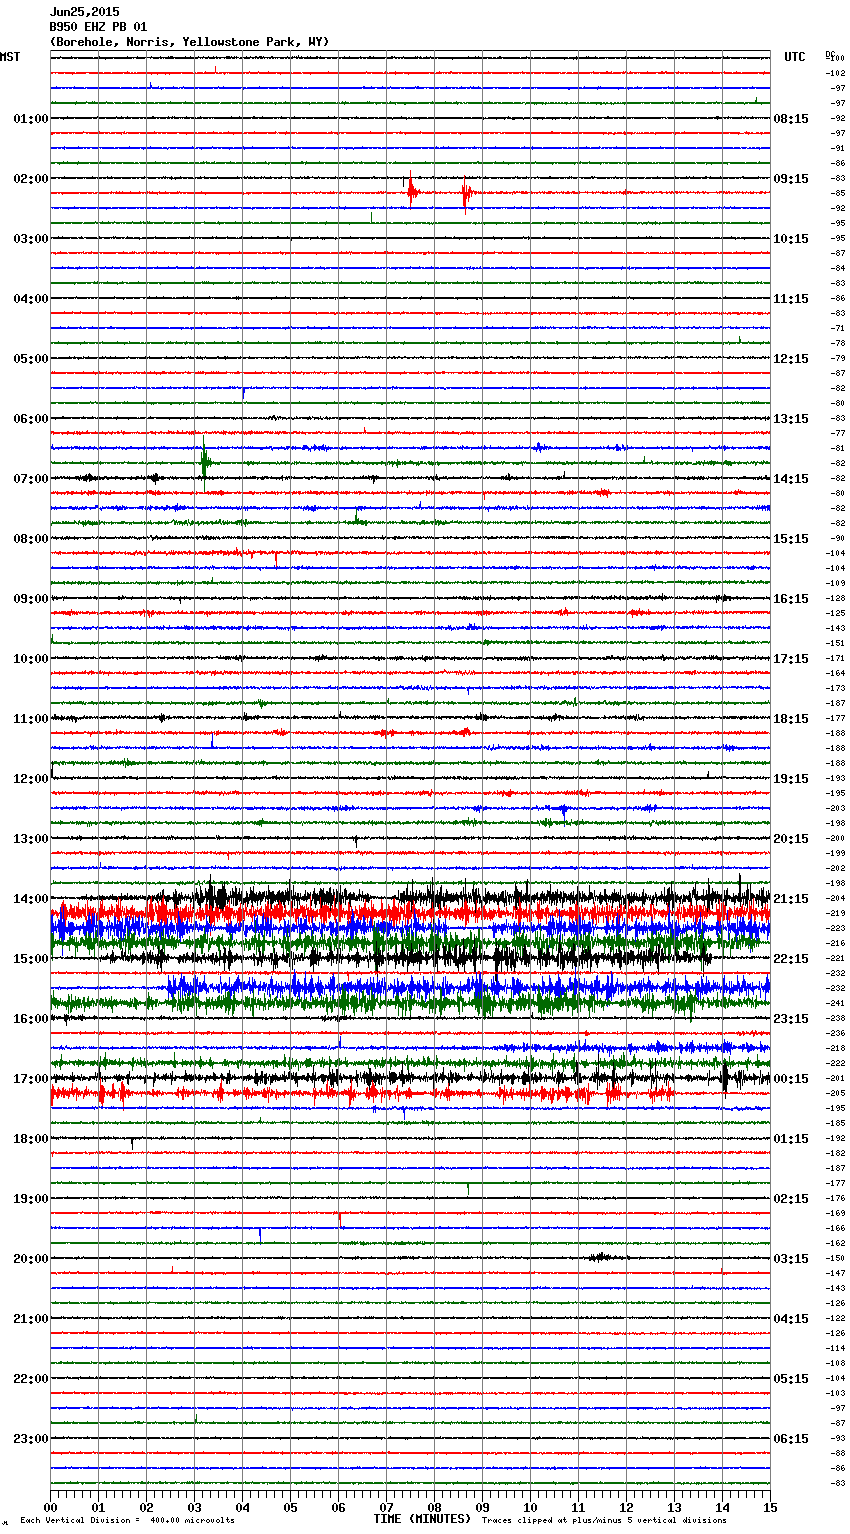Screen dimensions: 850x1534
Task: Click the '00' minute tick on the bottom axis
Action: [x=50, y=1507]
